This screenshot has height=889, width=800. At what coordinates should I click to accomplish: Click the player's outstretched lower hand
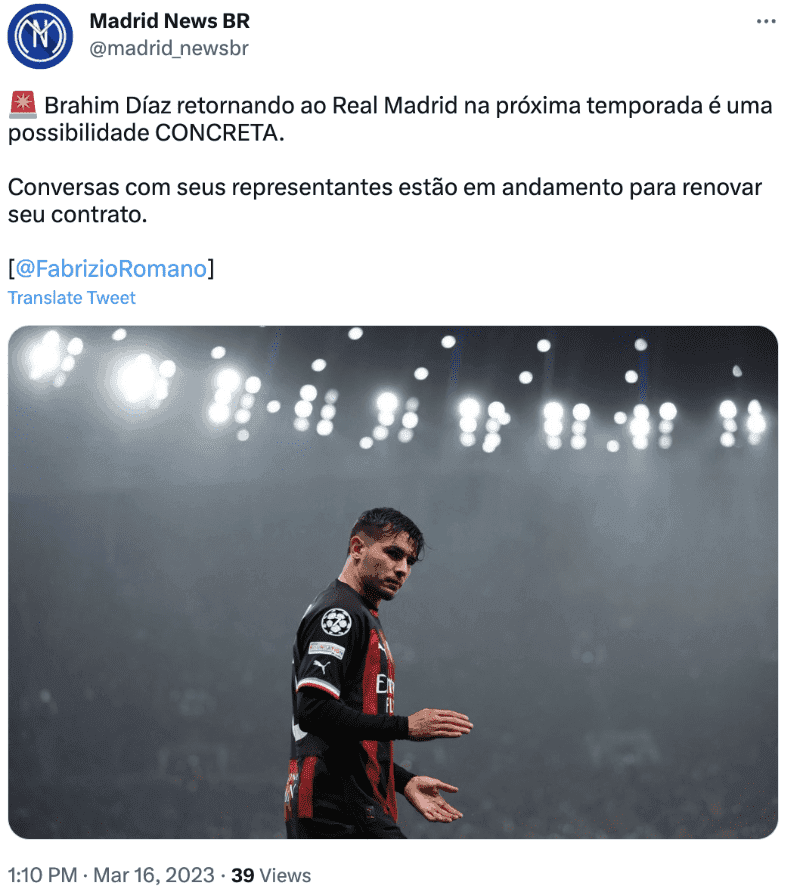(433, 799)
